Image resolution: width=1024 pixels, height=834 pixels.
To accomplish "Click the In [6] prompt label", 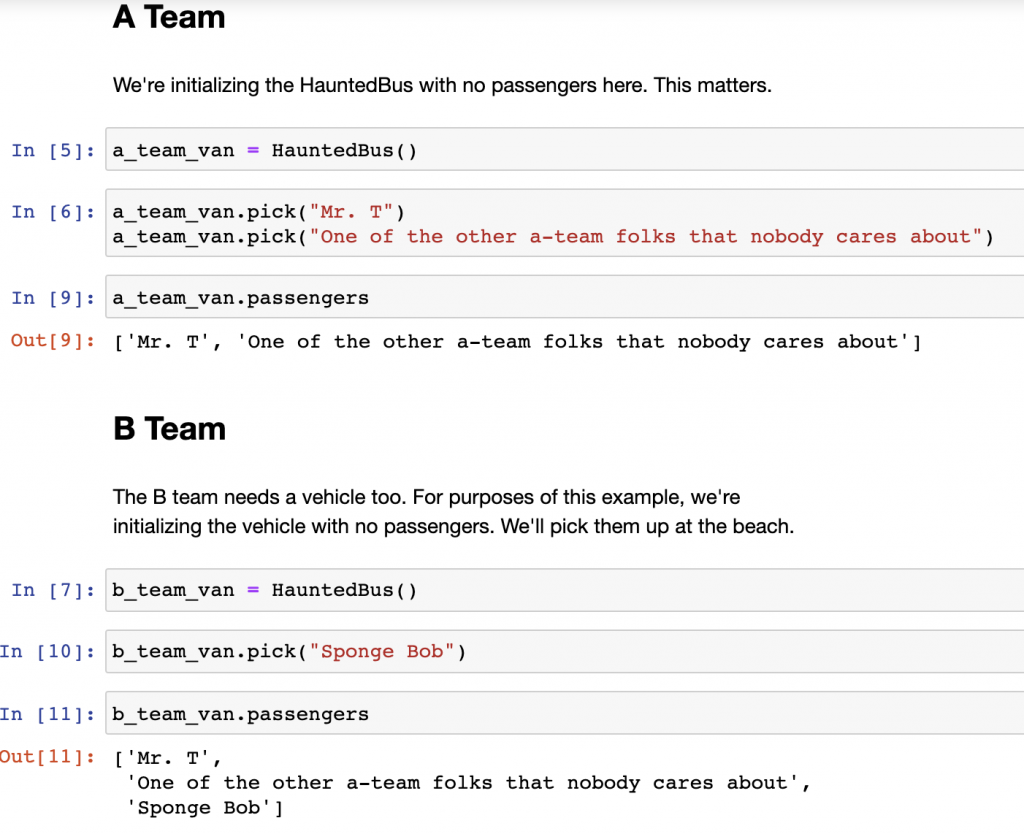I will coord(53,212).
